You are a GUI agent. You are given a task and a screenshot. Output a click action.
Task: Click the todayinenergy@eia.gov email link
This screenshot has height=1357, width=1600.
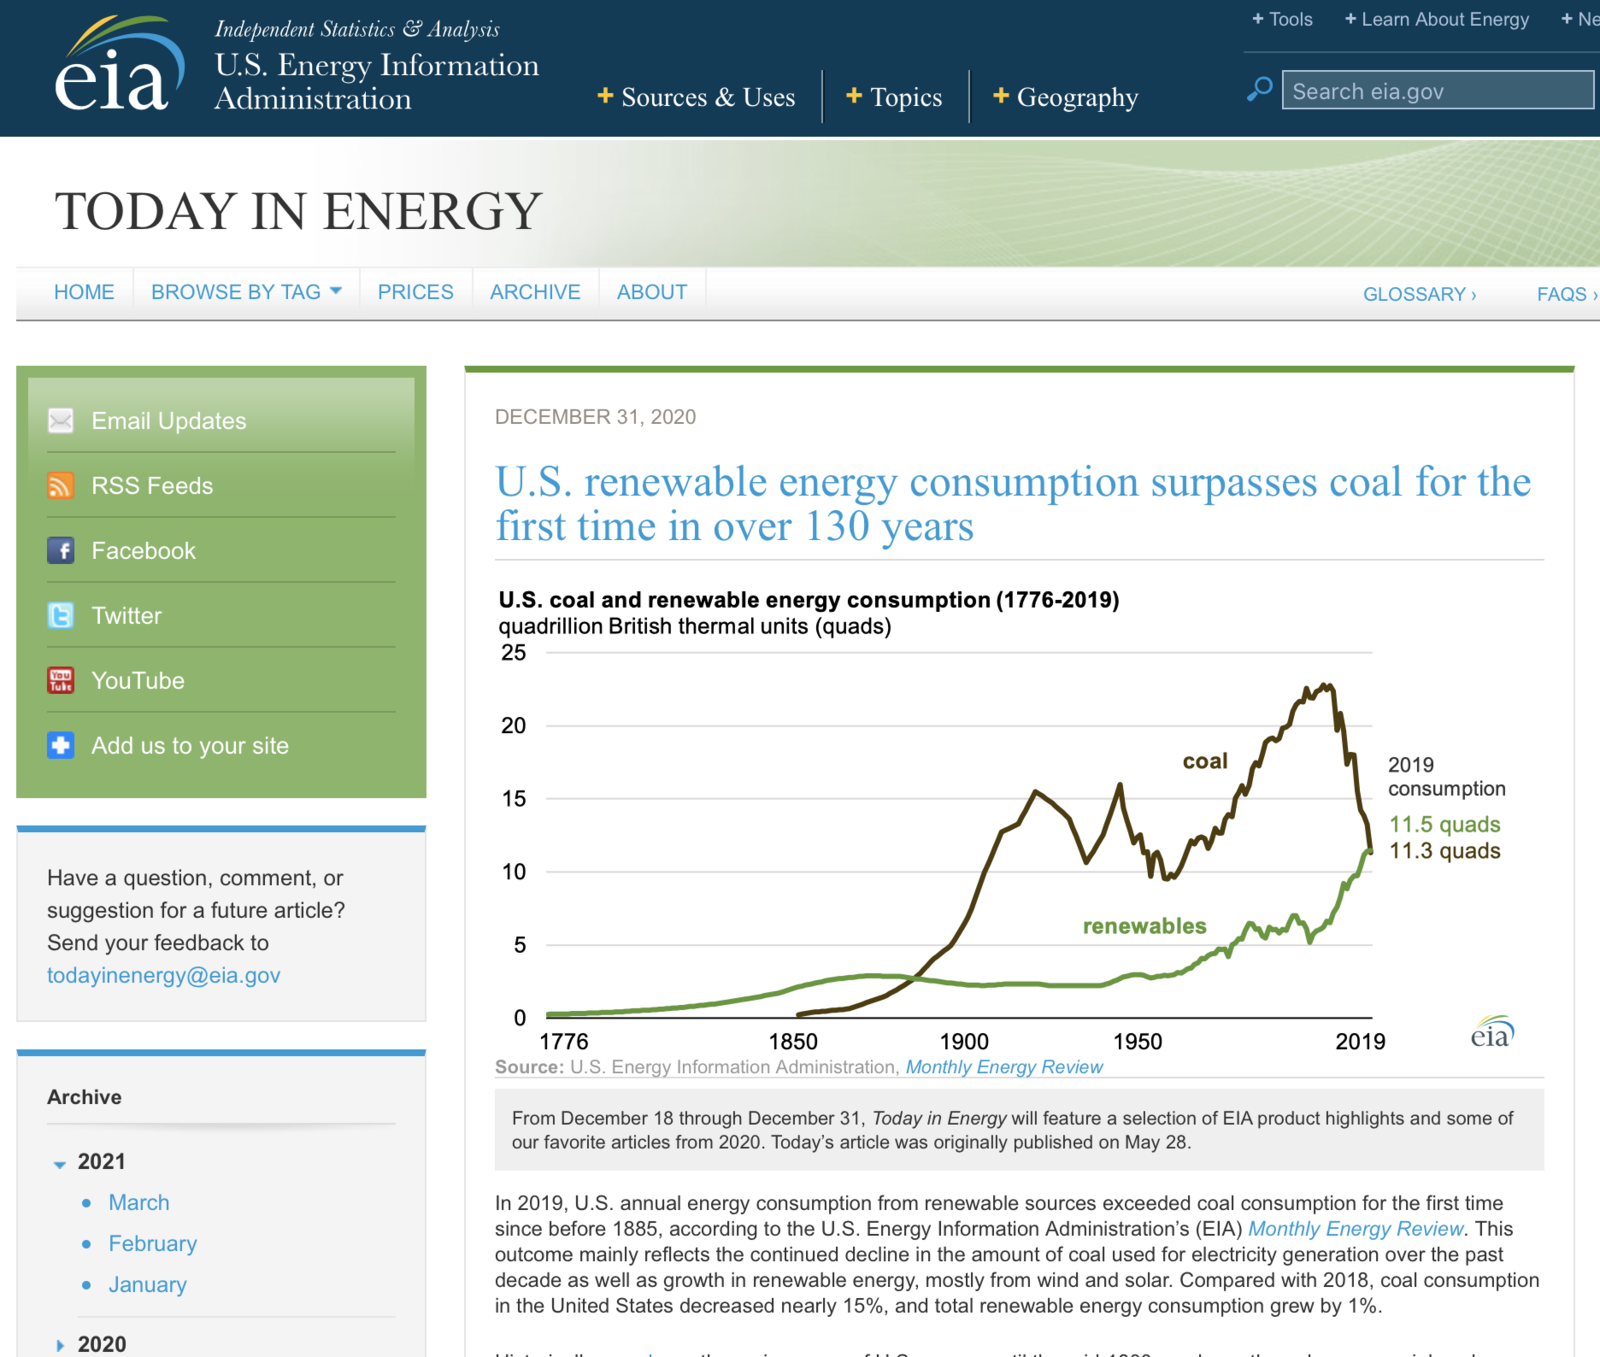(164, 975)
